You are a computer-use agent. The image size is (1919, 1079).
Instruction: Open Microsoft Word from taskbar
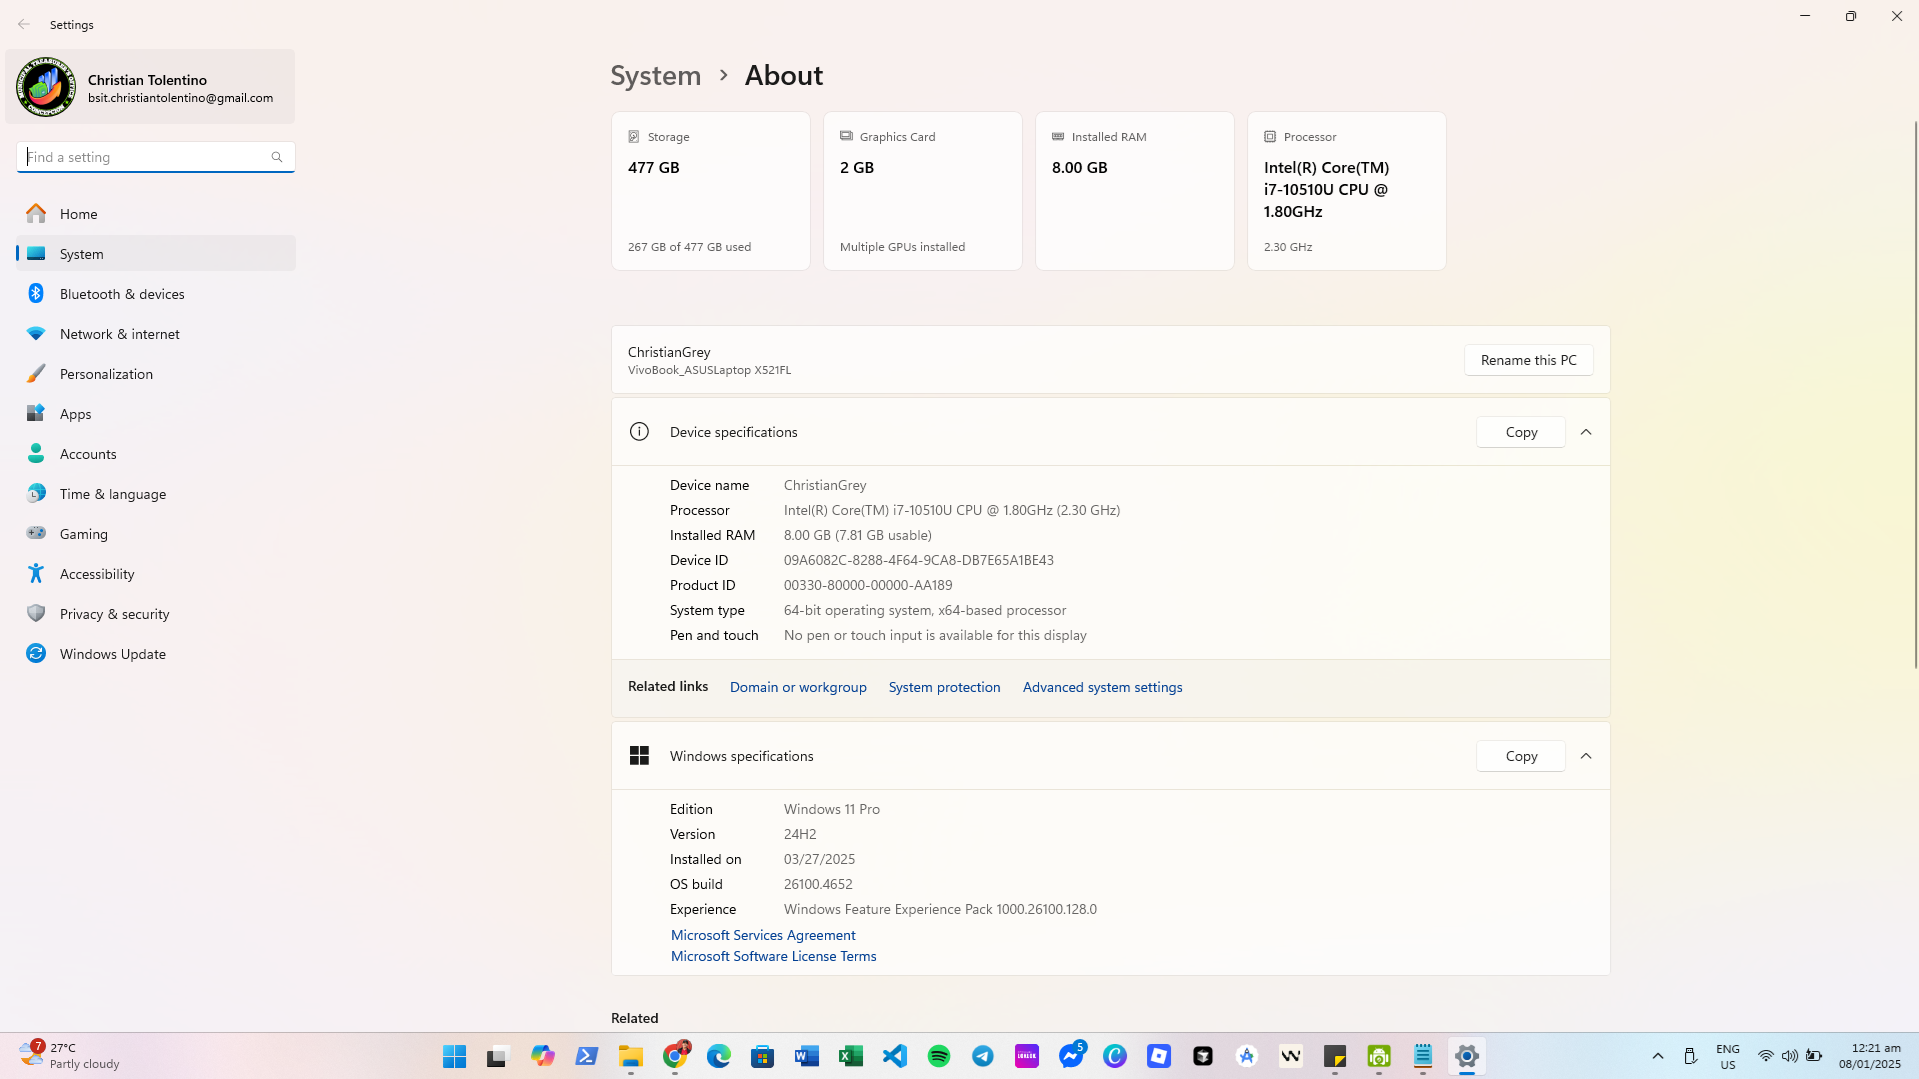tap(807, 1056)
